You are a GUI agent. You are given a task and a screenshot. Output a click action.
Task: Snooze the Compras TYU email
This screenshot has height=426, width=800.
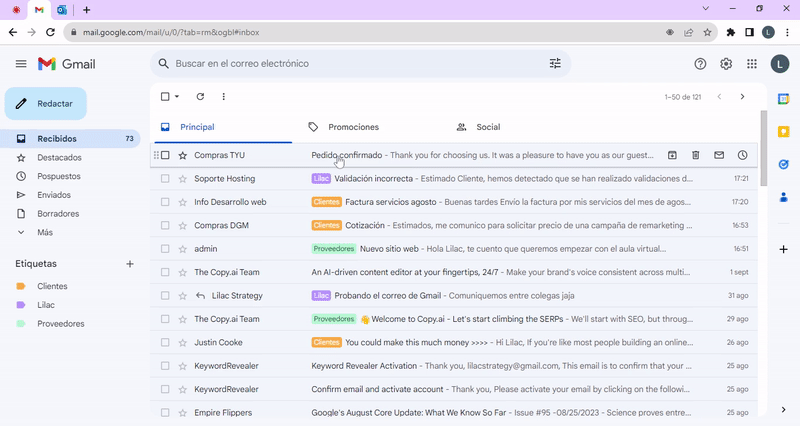click(x=742, y=155)
